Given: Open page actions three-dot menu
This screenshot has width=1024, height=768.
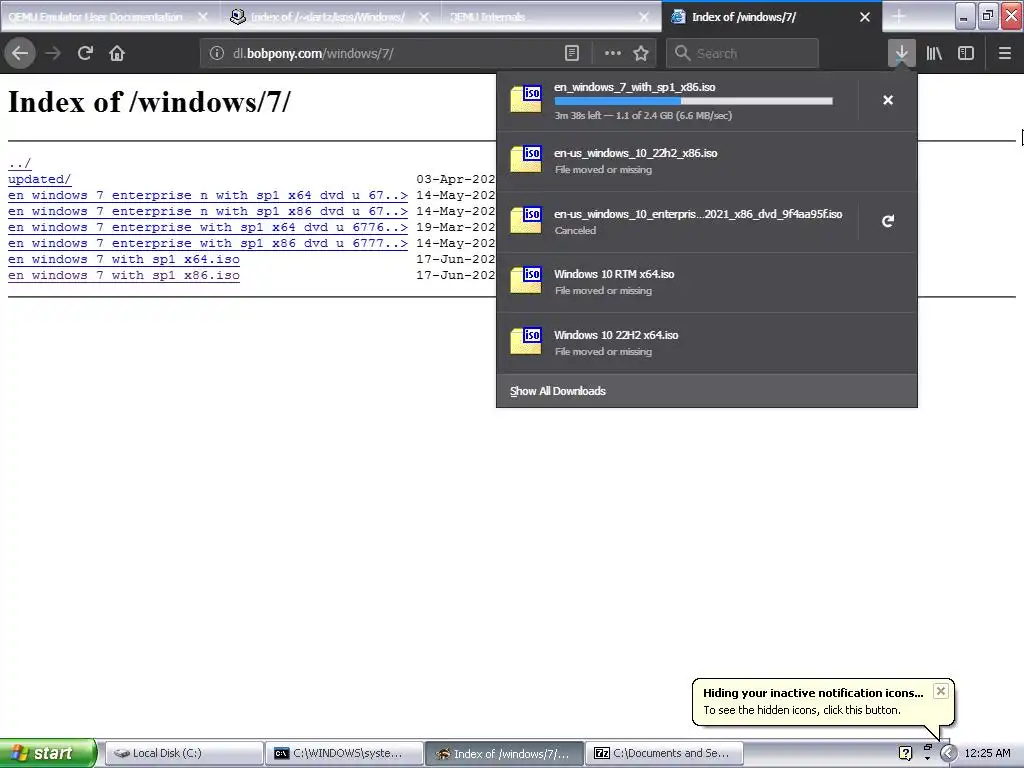Looking at the screenshot, I should click(613, 54).
